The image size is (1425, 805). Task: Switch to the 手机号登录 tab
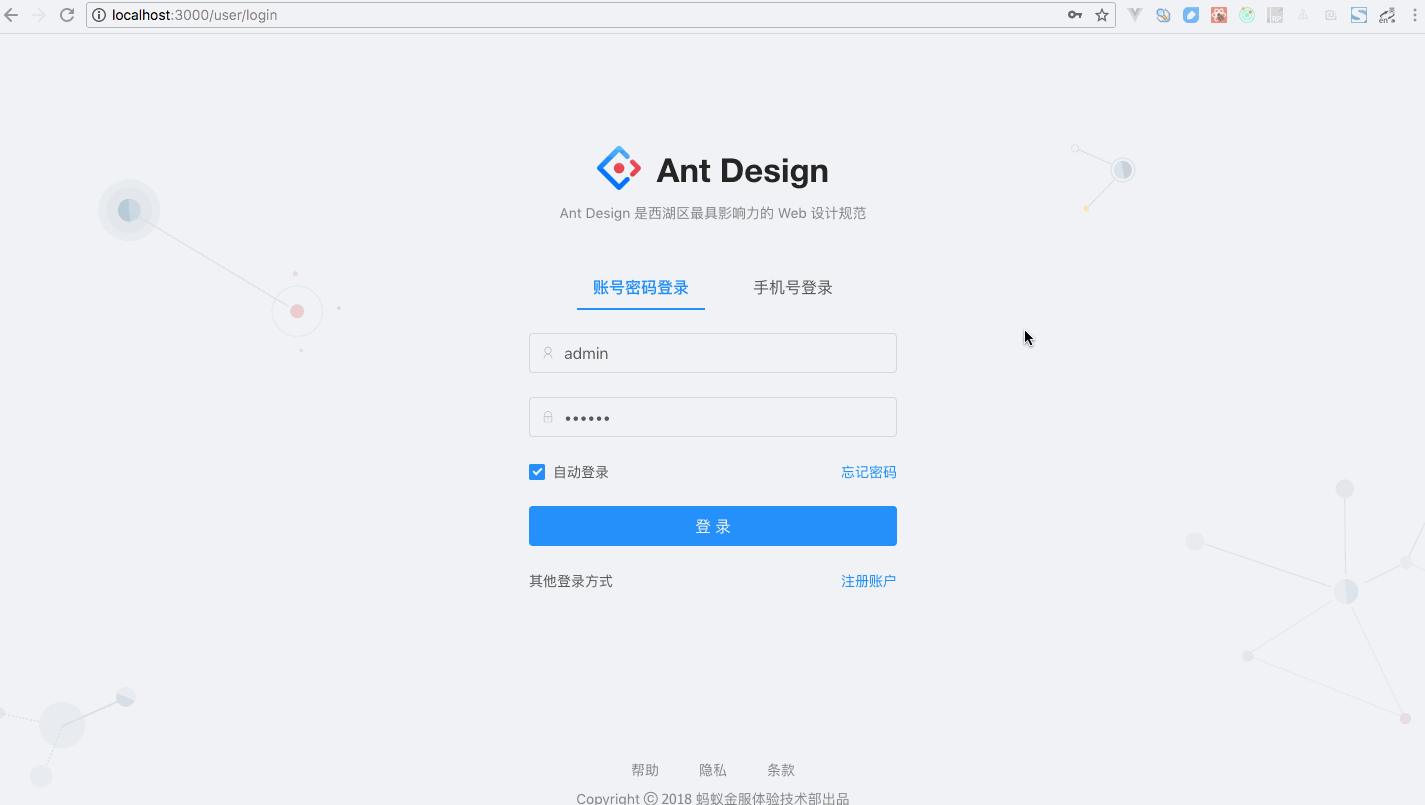[793, 288]
